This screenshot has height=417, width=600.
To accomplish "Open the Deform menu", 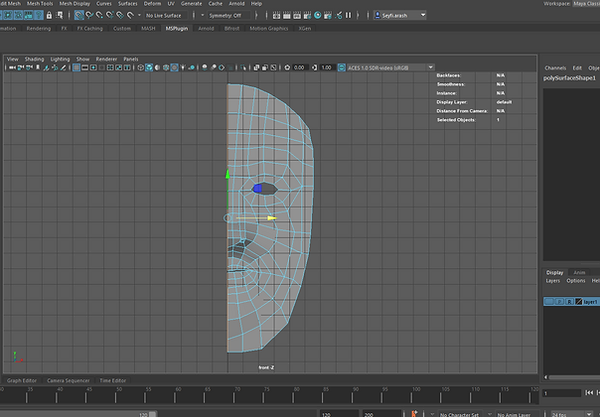I will point(152,3).
